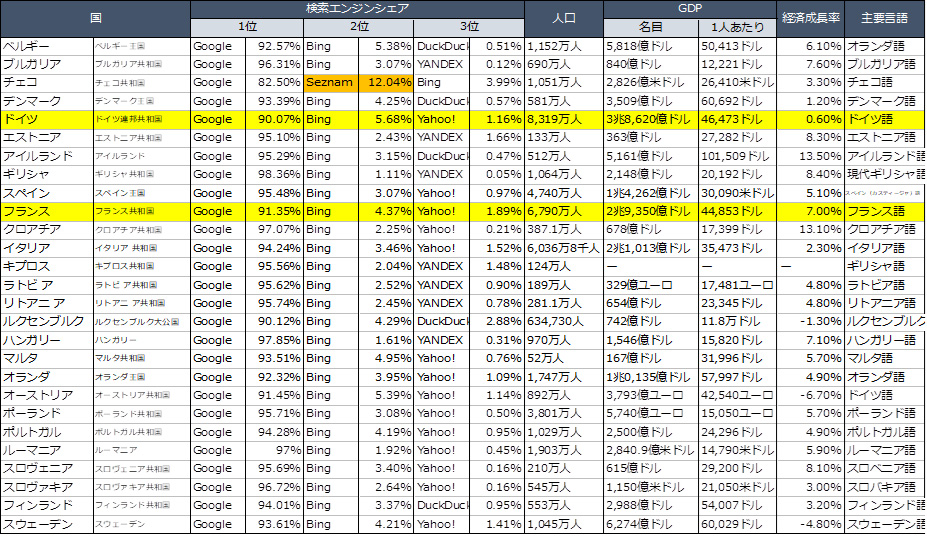This screenshot has height=536, width=927.
Task: Select the 3兆8,620億ドル GDP cell
Action: point(650,119)
